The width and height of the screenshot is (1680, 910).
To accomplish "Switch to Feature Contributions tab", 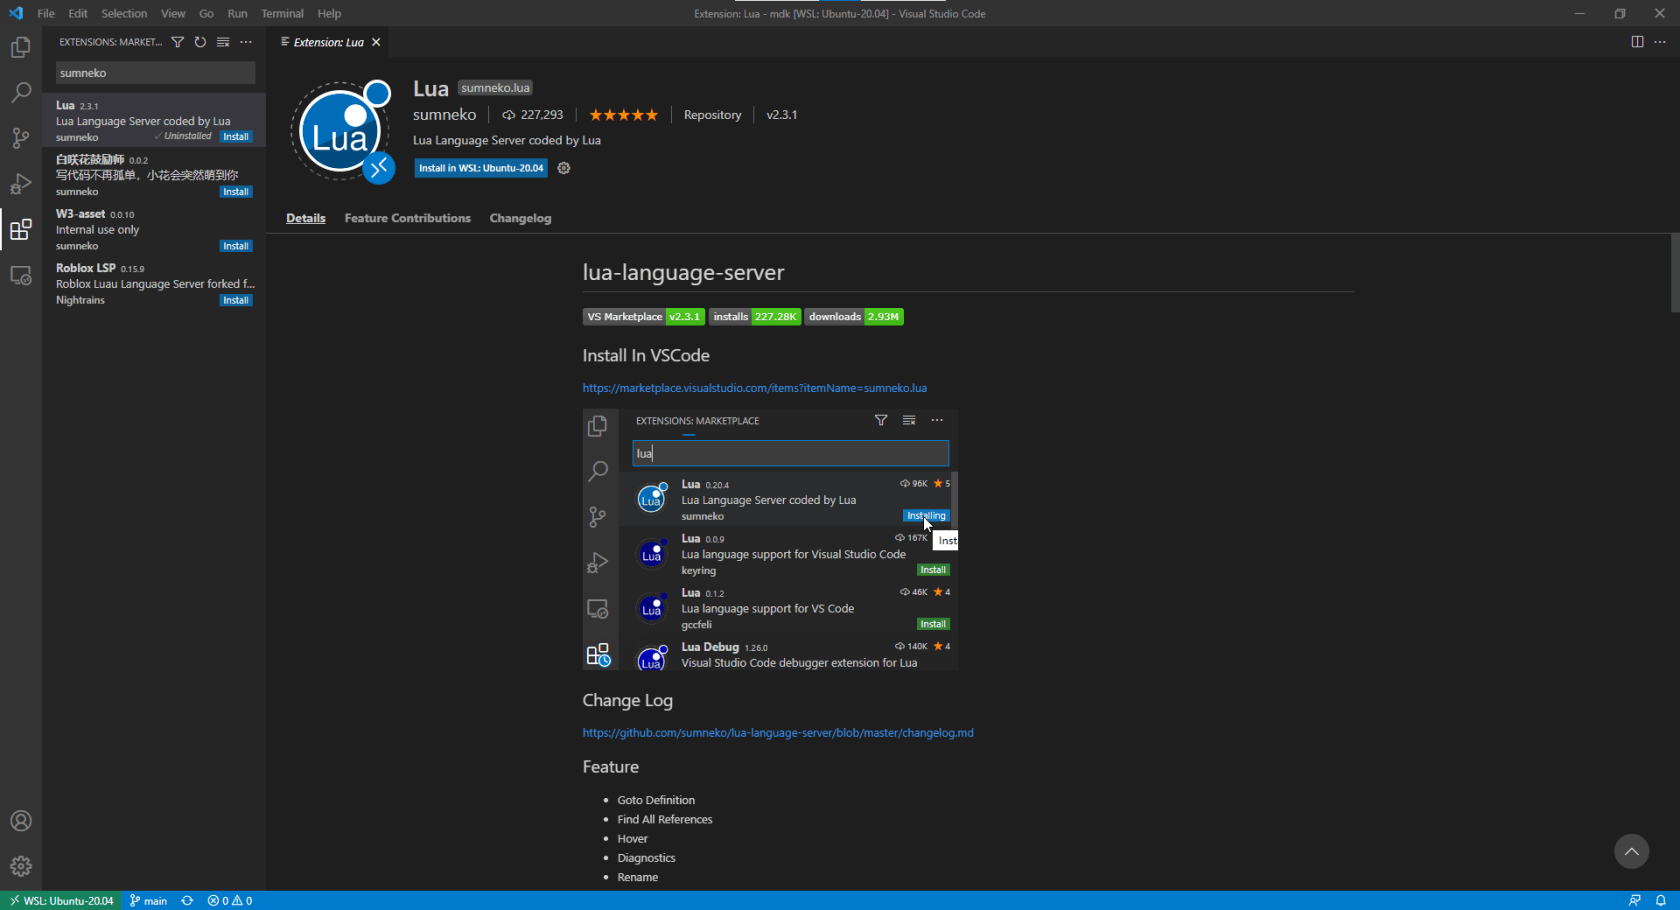I will coord(407,218).
